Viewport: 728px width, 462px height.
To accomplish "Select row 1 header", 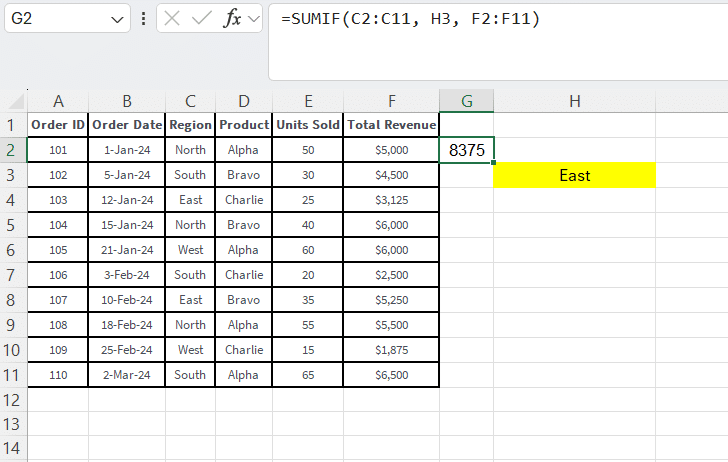I will [x=13, y=125].
